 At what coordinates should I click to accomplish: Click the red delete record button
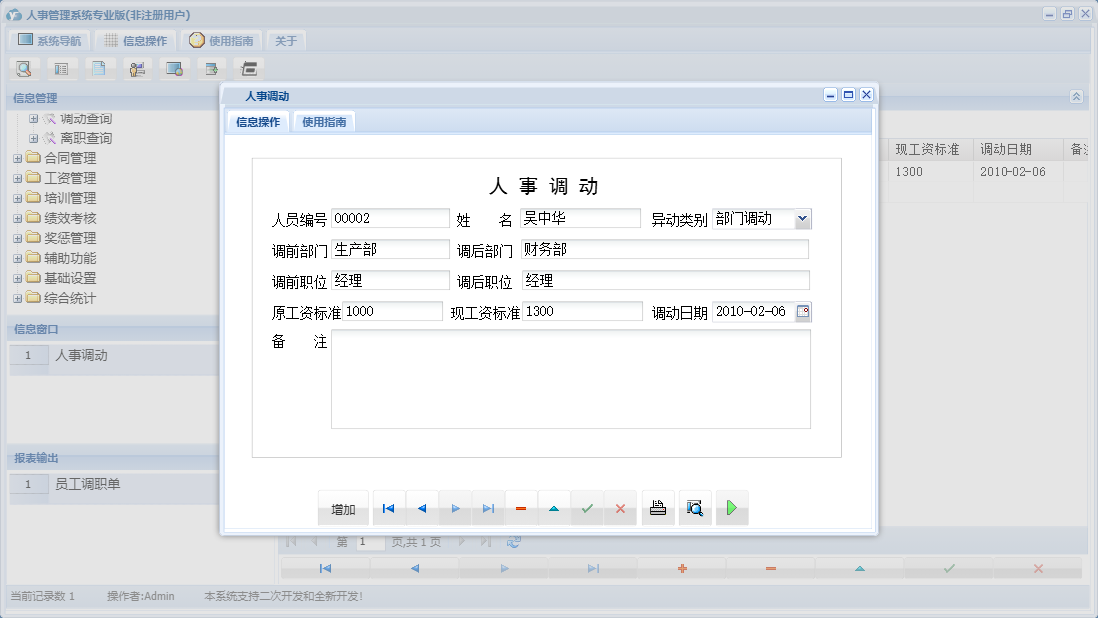[x=521, y=507]
